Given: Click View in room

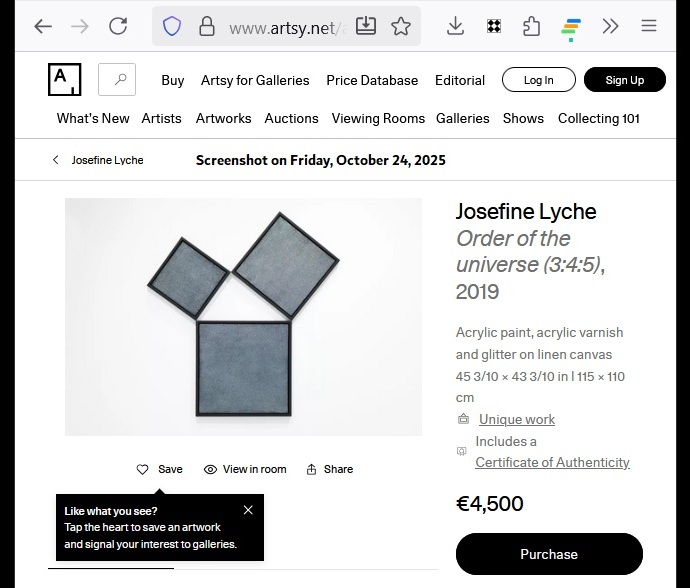Looking at the screenshot, I should pos(245,469).
